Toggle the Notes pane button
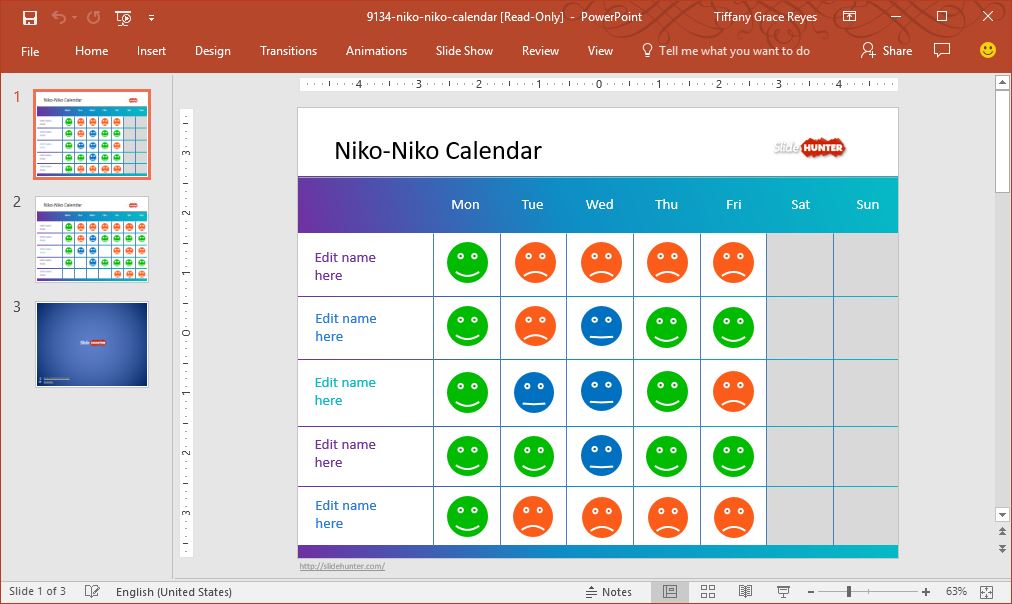The image size is (1012, 604). [x=609, y=592]
